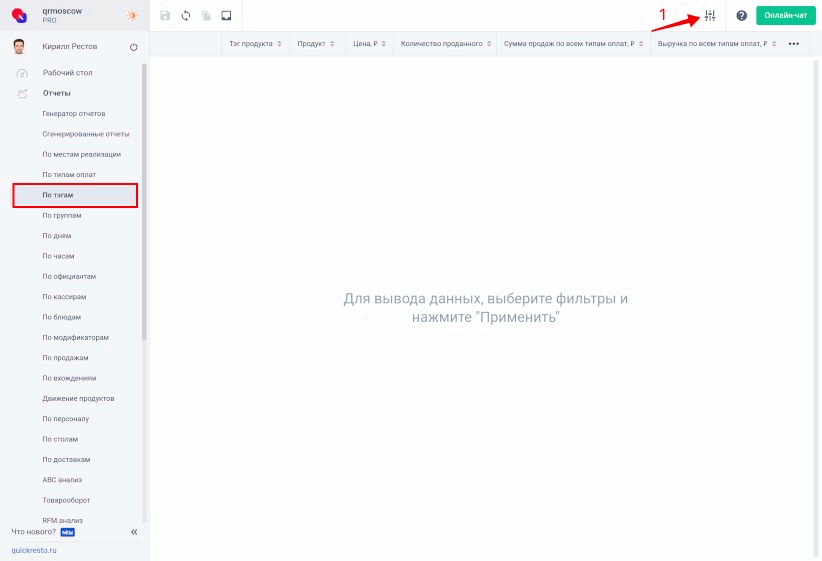Screen dimensions: 822x561
Task: Click the Что нового? link
Action: (x=34, y=532)
